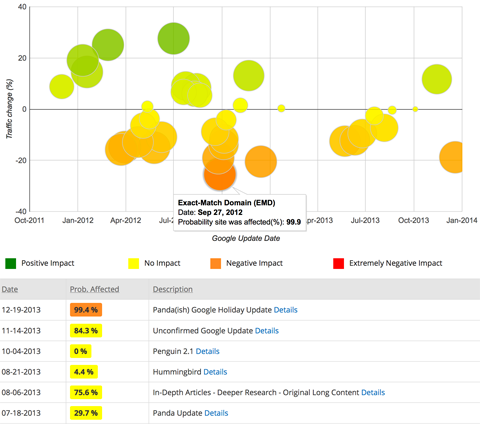This screenshot has height=424, width=480.
Task: Open Details link for In-Depth Articles row
Action: [x=373, y=393]
